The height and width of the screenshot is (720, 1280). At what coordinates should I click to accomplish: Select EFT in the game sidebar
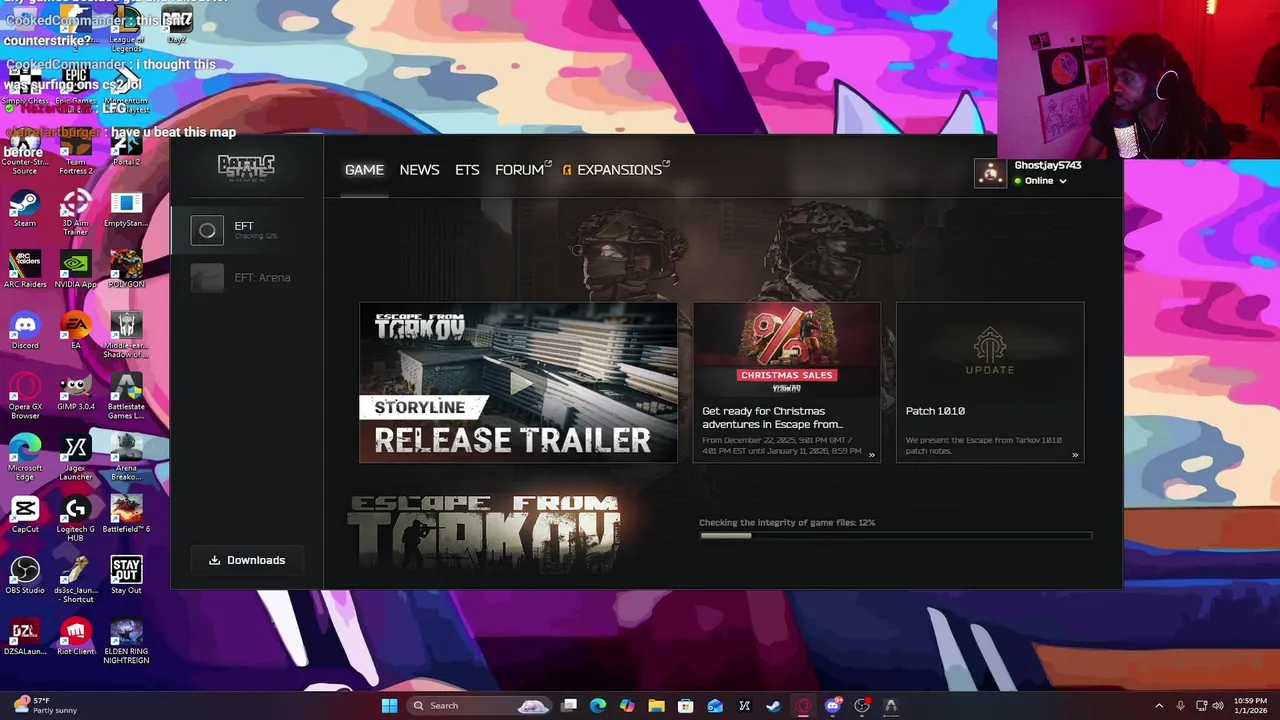coord(246,230)
